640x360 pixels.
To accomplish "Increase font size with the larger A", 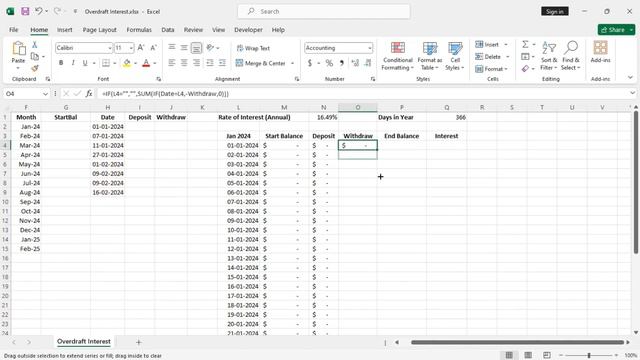I will (141, 48).
